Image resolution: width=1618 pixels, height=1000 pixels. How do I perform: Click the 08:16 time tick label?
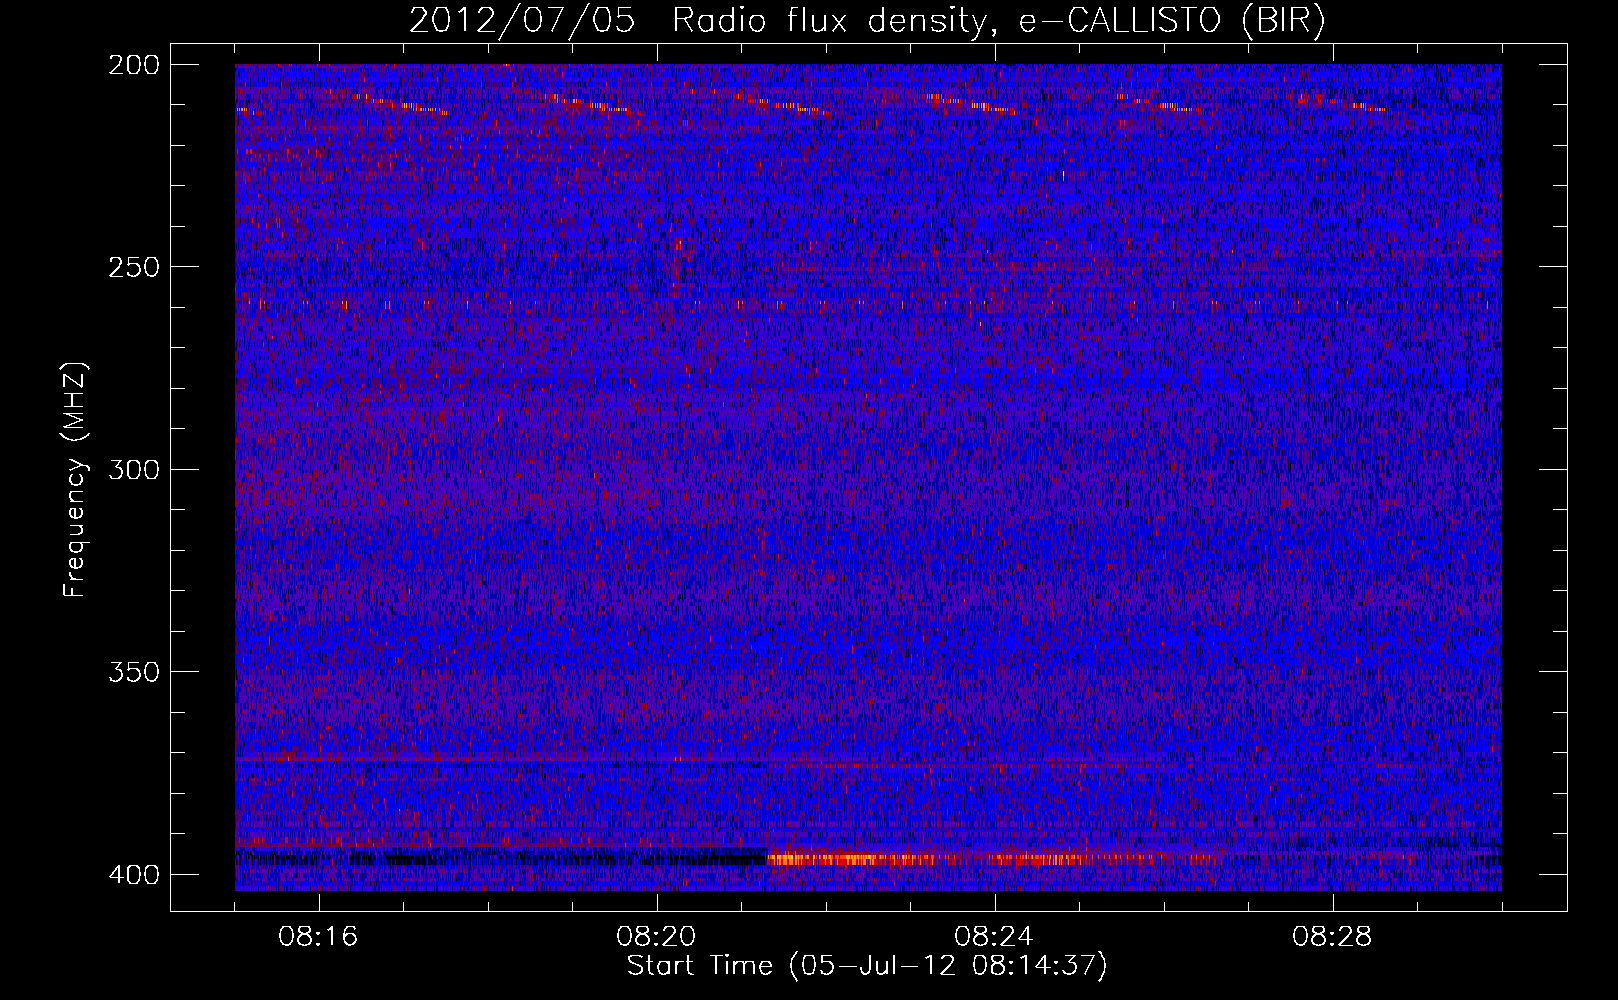(x=319, y=937)
